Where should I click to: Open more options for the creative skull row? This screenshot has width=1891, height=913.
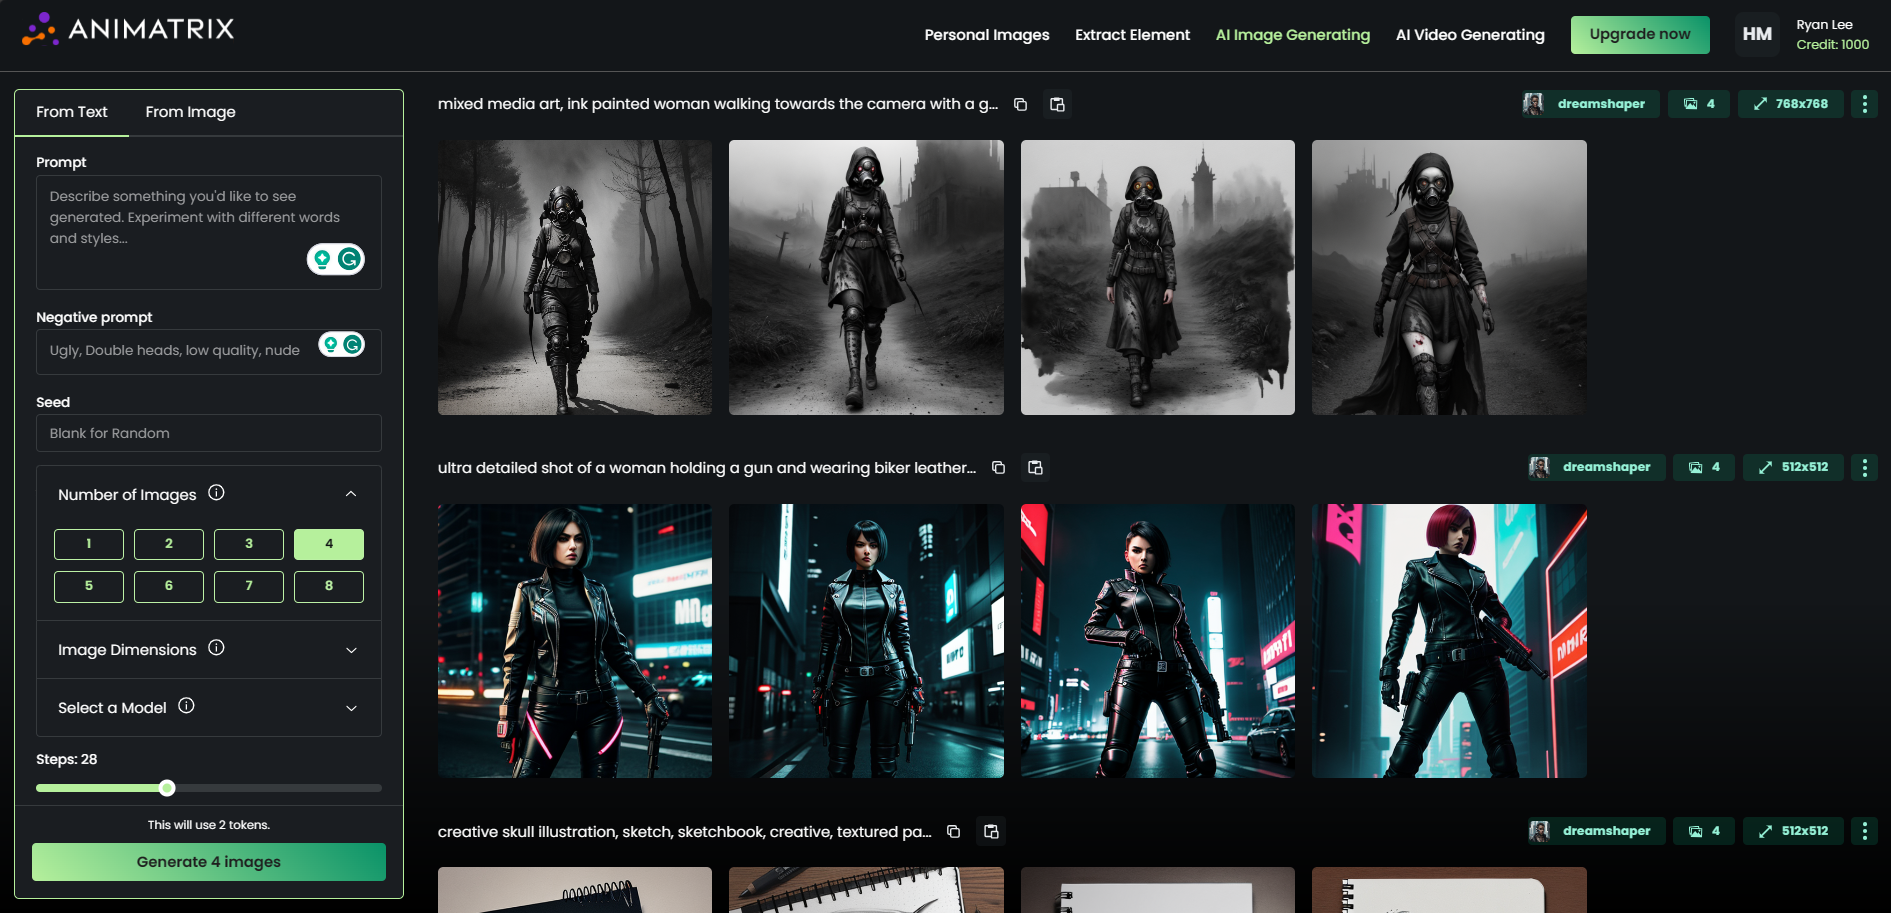point(1864,831)
